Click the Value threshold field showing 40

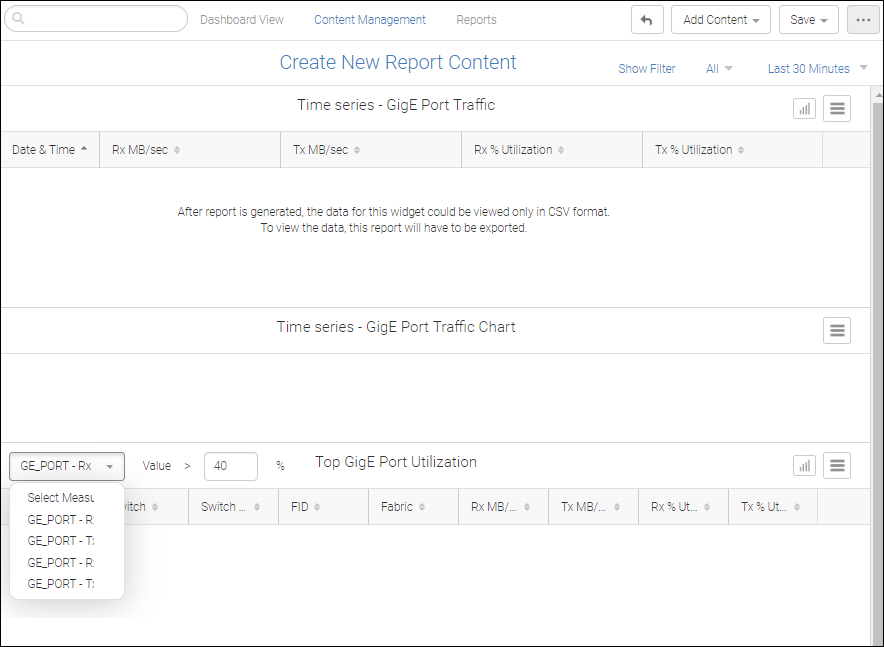230,466
